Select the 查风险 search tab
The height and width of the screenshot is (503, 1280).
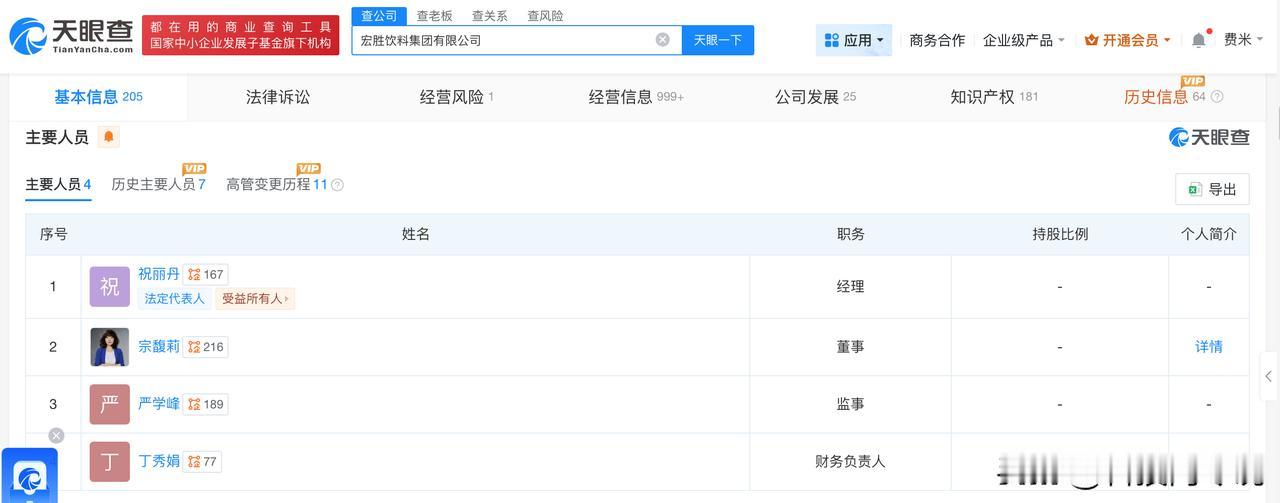coord(545,16)
